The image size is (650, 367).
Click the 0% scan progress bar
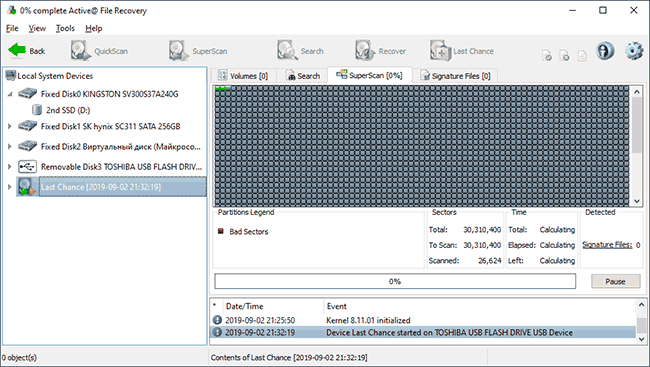(395, 281)
